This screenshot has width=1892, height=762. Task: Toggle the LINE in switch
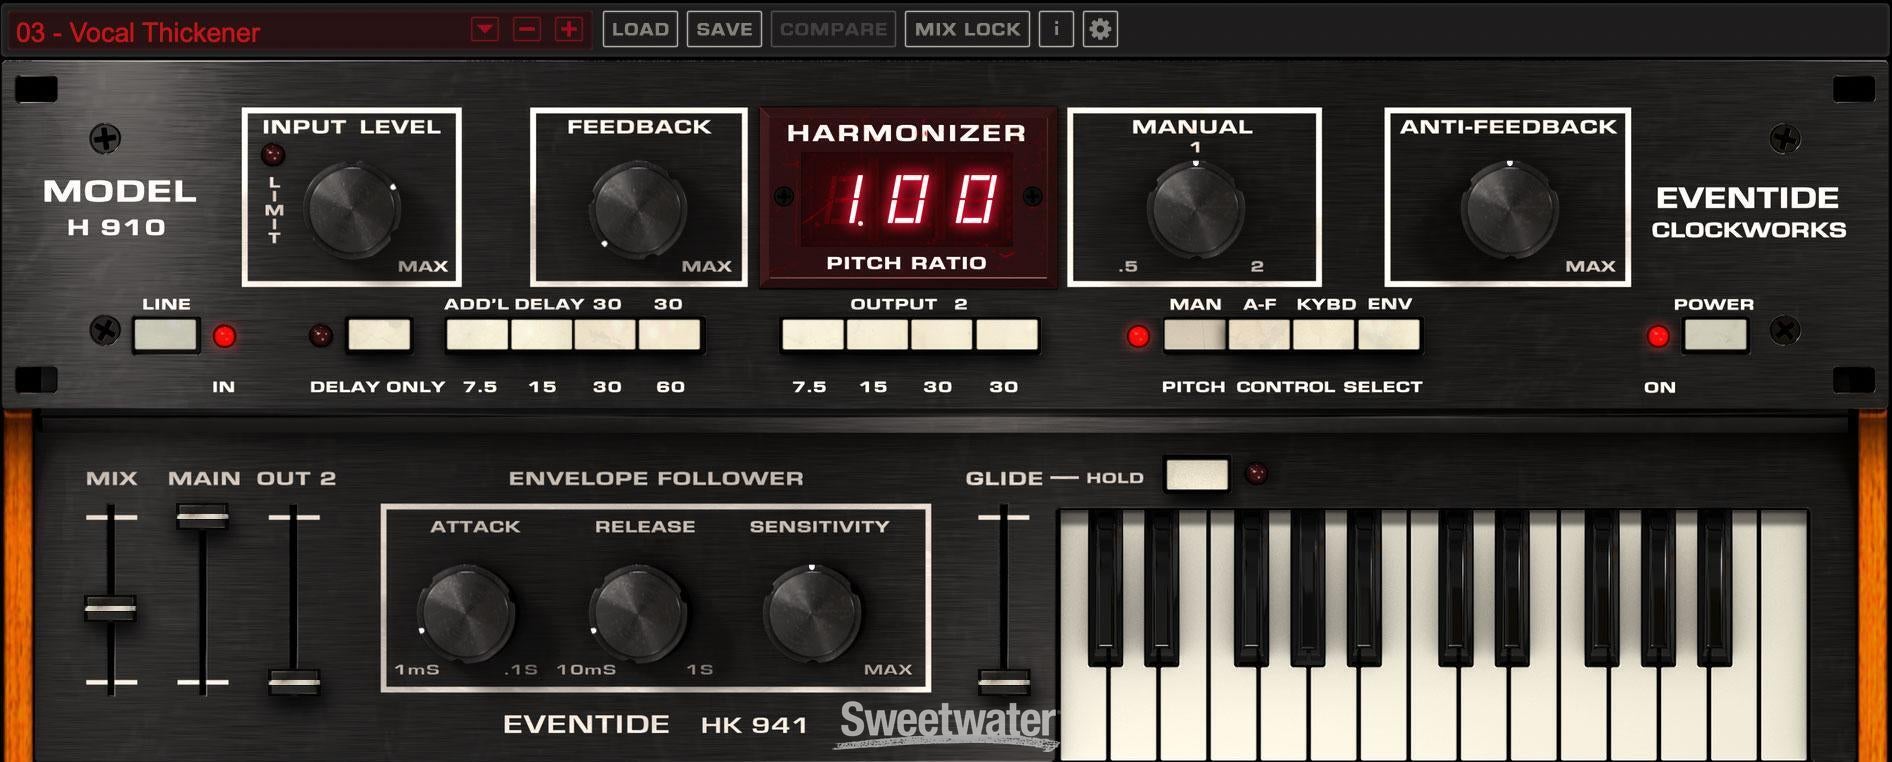click(166, 335)
